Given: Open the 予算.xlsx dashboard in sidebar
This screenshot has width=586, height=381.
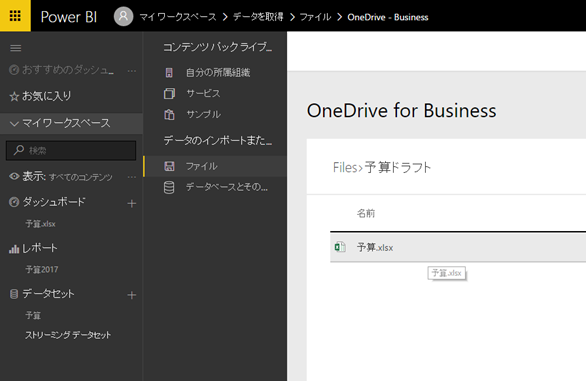Looking at the screenshot, I should [x=40, y=224].
